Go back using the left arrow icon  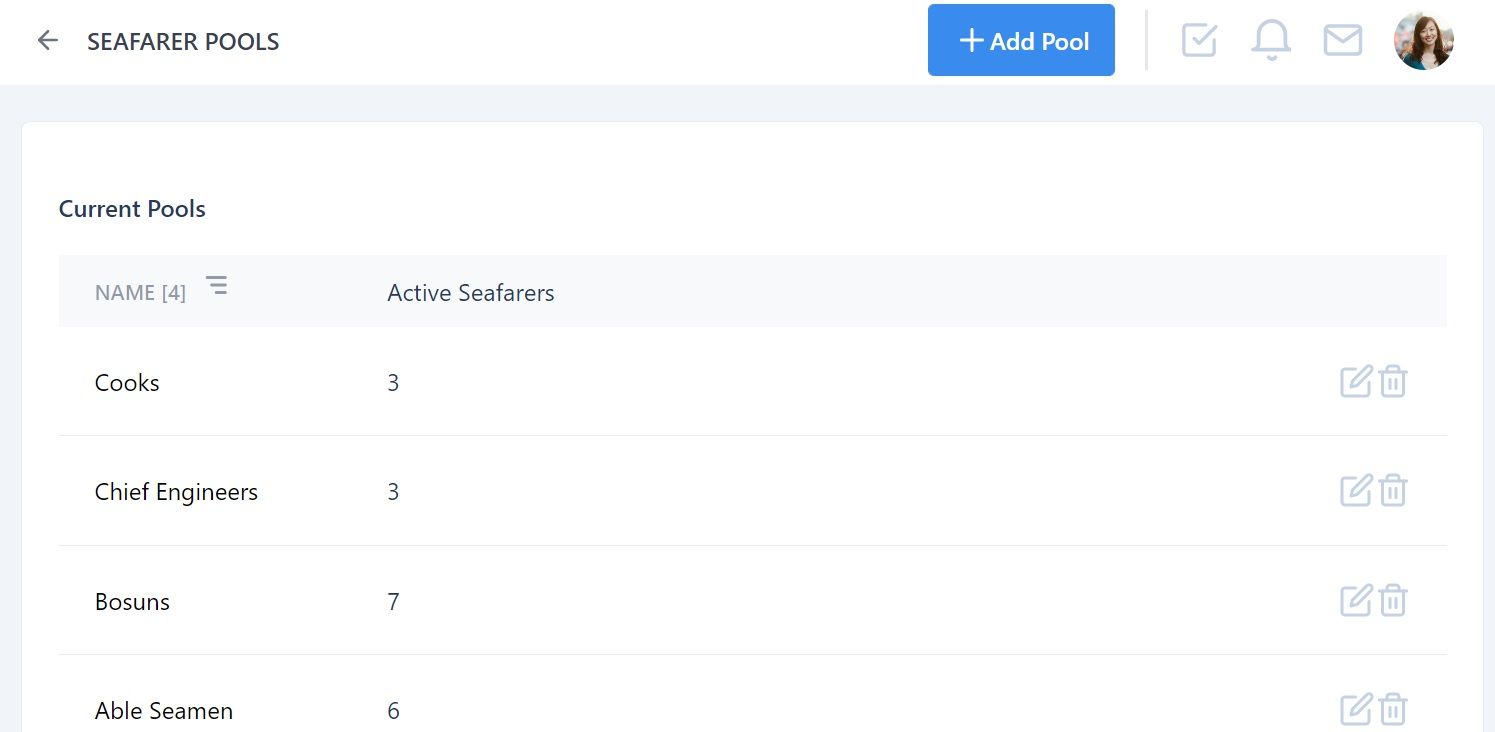(47, 41)
